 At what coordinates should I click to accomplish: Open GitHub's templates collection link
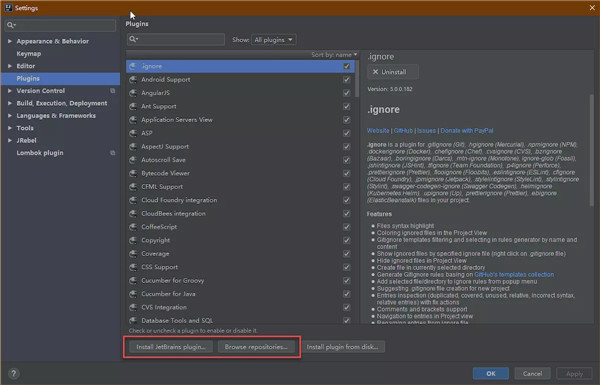tap(514, 274)
